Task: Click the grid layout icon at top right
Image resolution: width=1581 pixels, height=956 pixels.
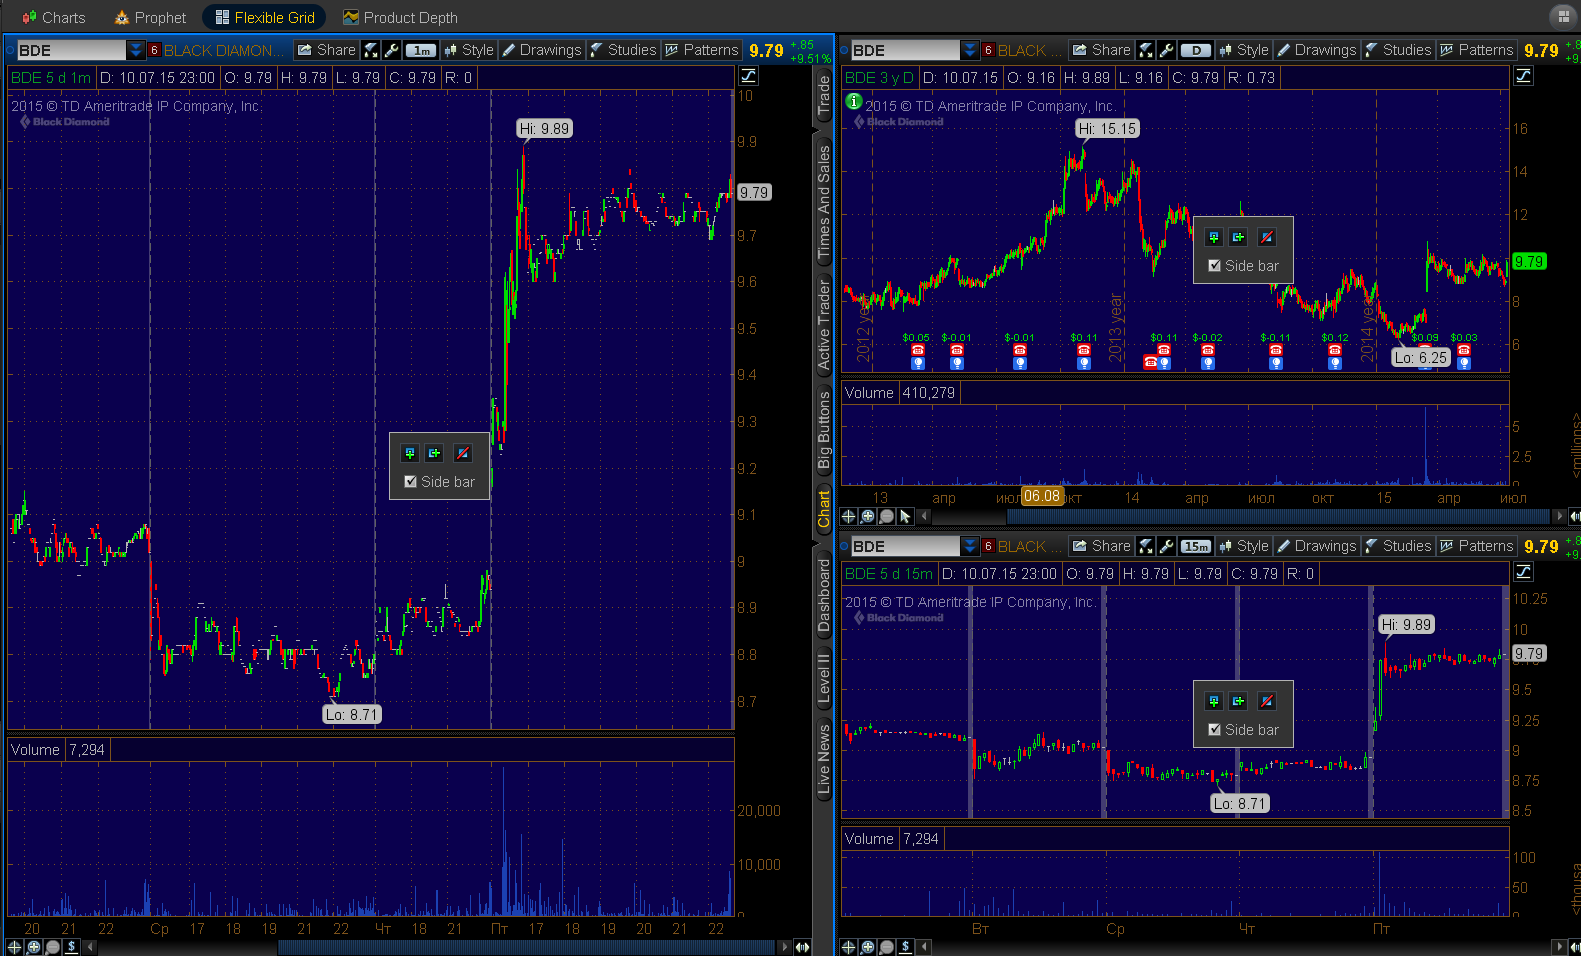Action: click(1562, 16)
